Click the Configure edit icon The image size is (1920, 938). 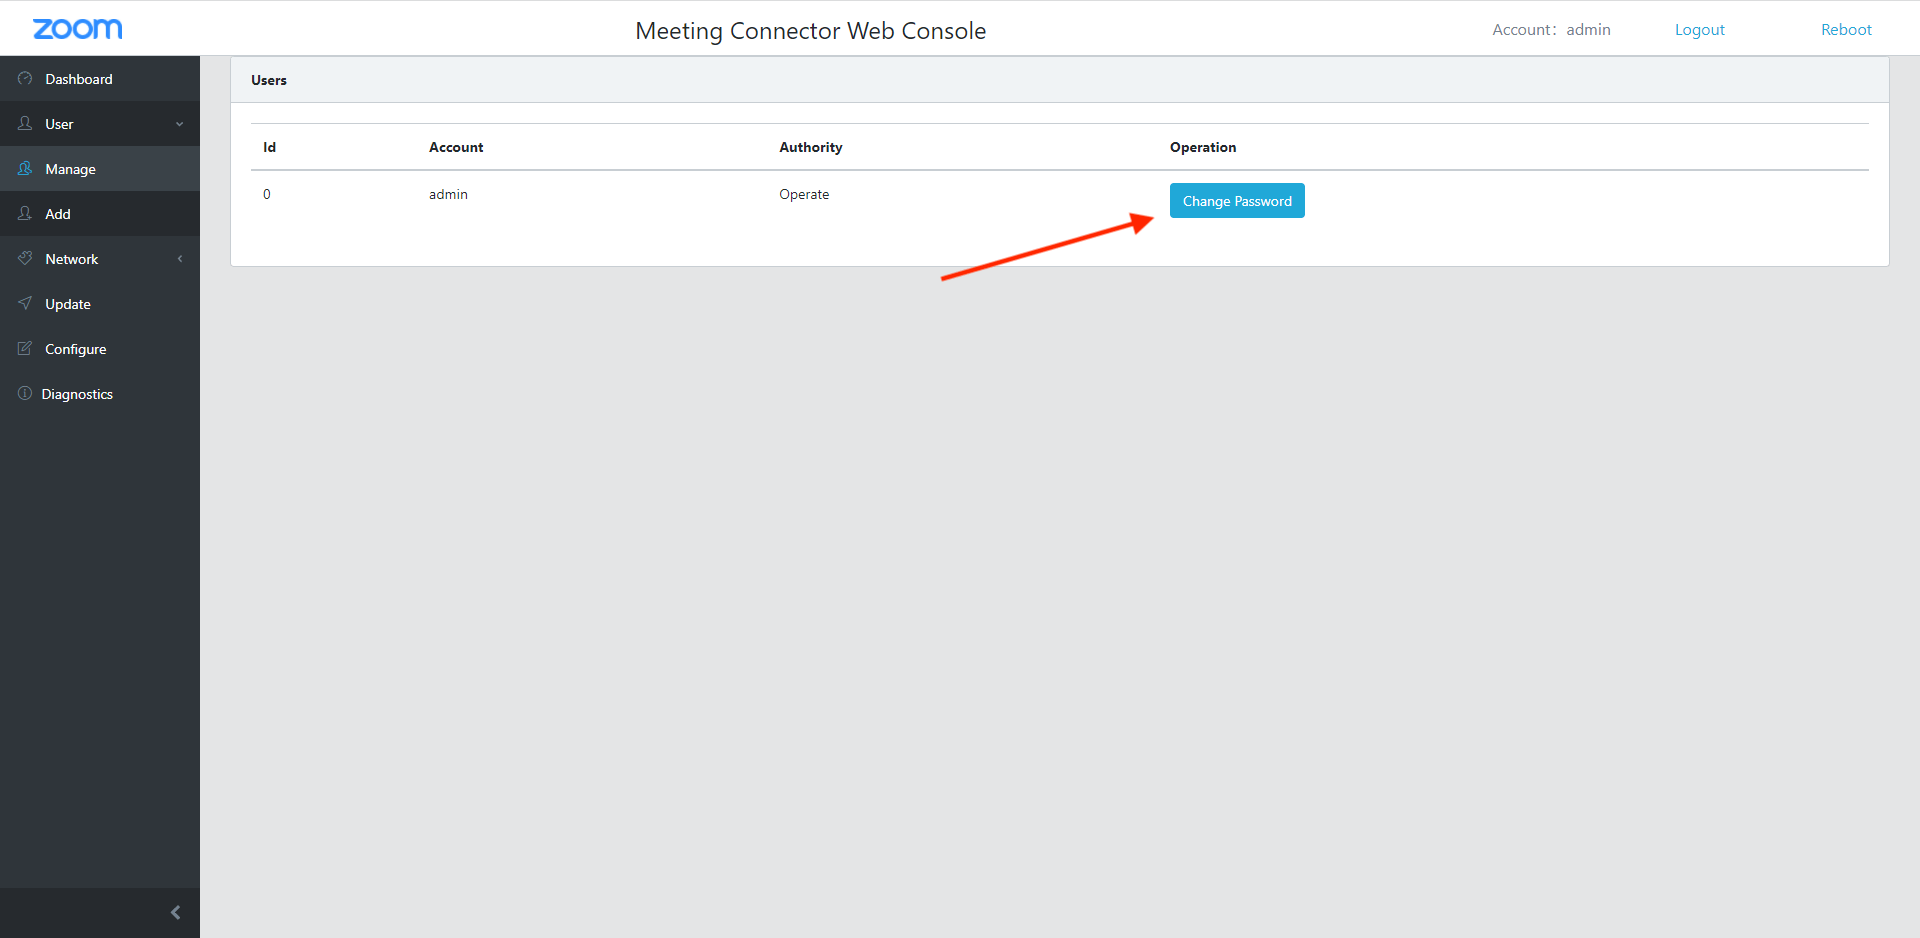point(25,348)
